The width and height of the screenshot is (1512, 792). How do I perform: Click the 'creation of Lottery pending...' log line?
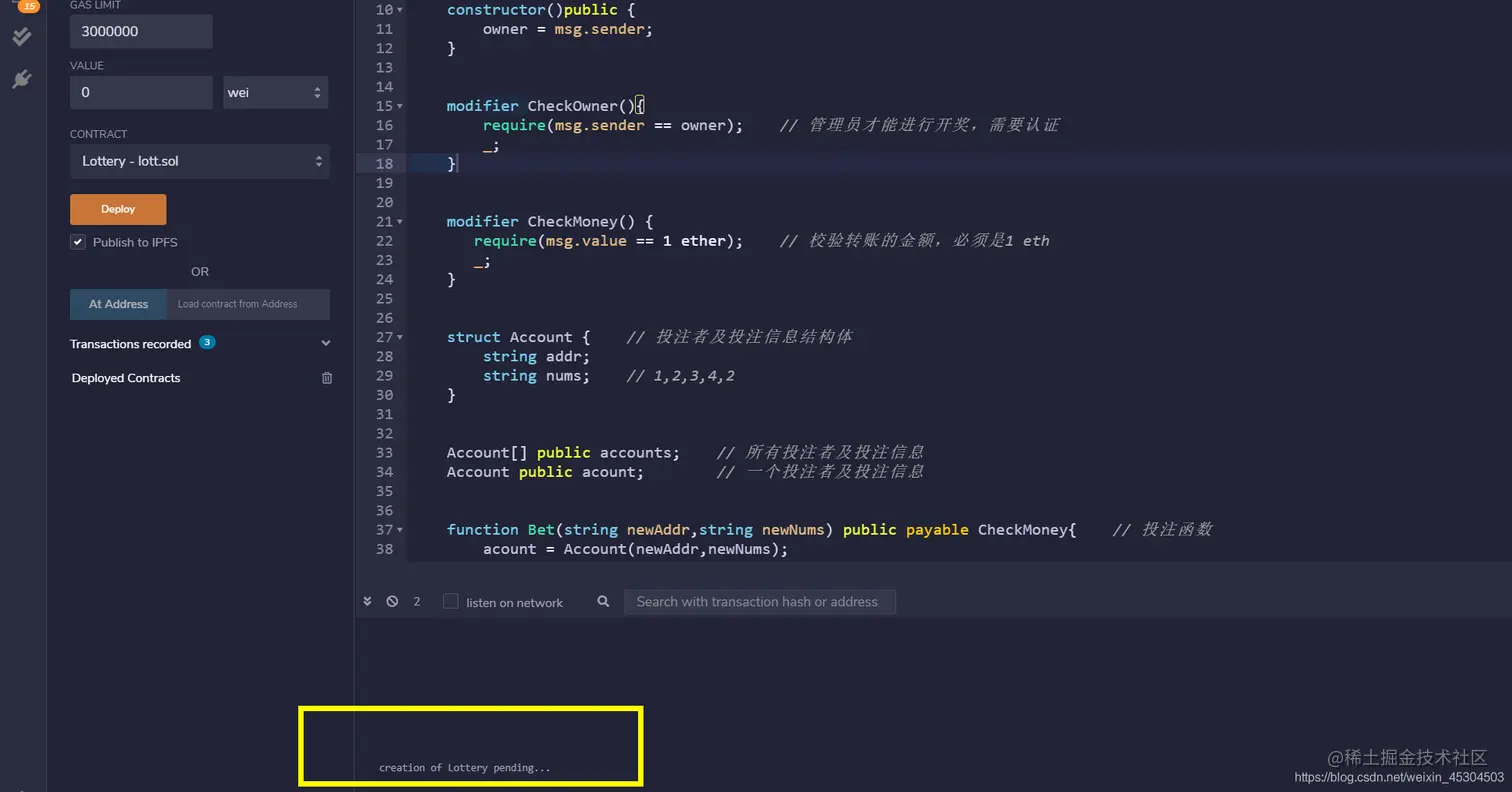coord(464,768)
